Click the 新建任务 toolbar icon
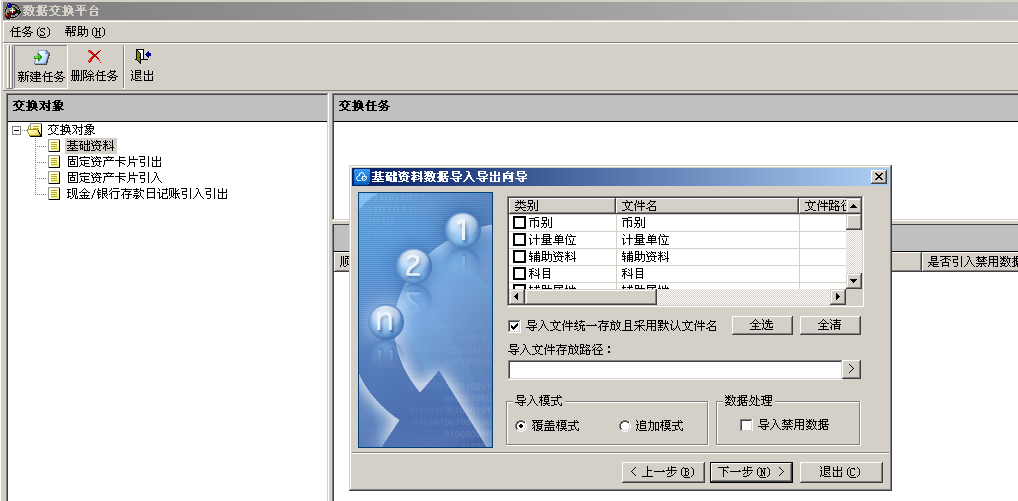The height and width of the screenshot is (501, 1018). point(41,58)
